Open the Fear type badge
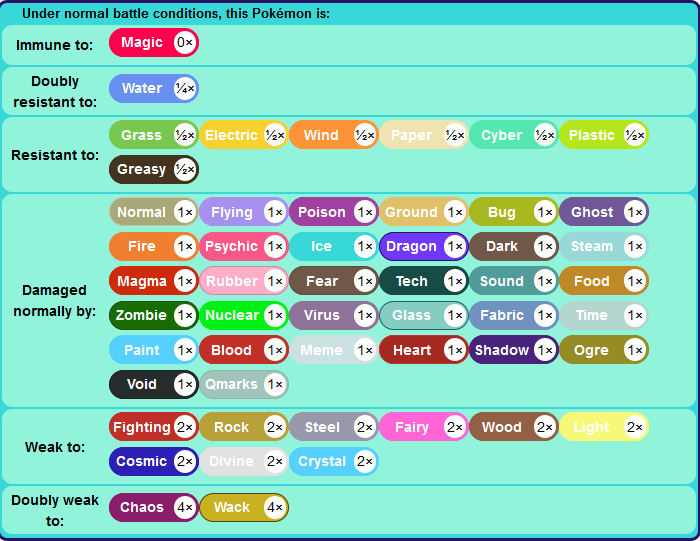Image resolution: width=700 pixels, height=541 pixels. (334, 281)
